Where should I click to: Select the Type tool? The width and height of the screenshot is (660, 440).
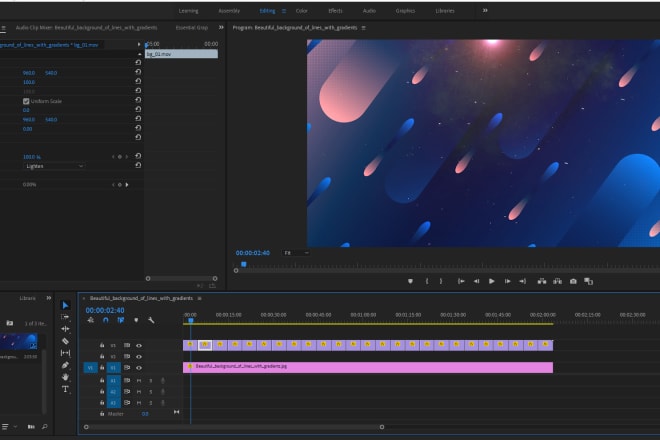click(x=65, y=389)
